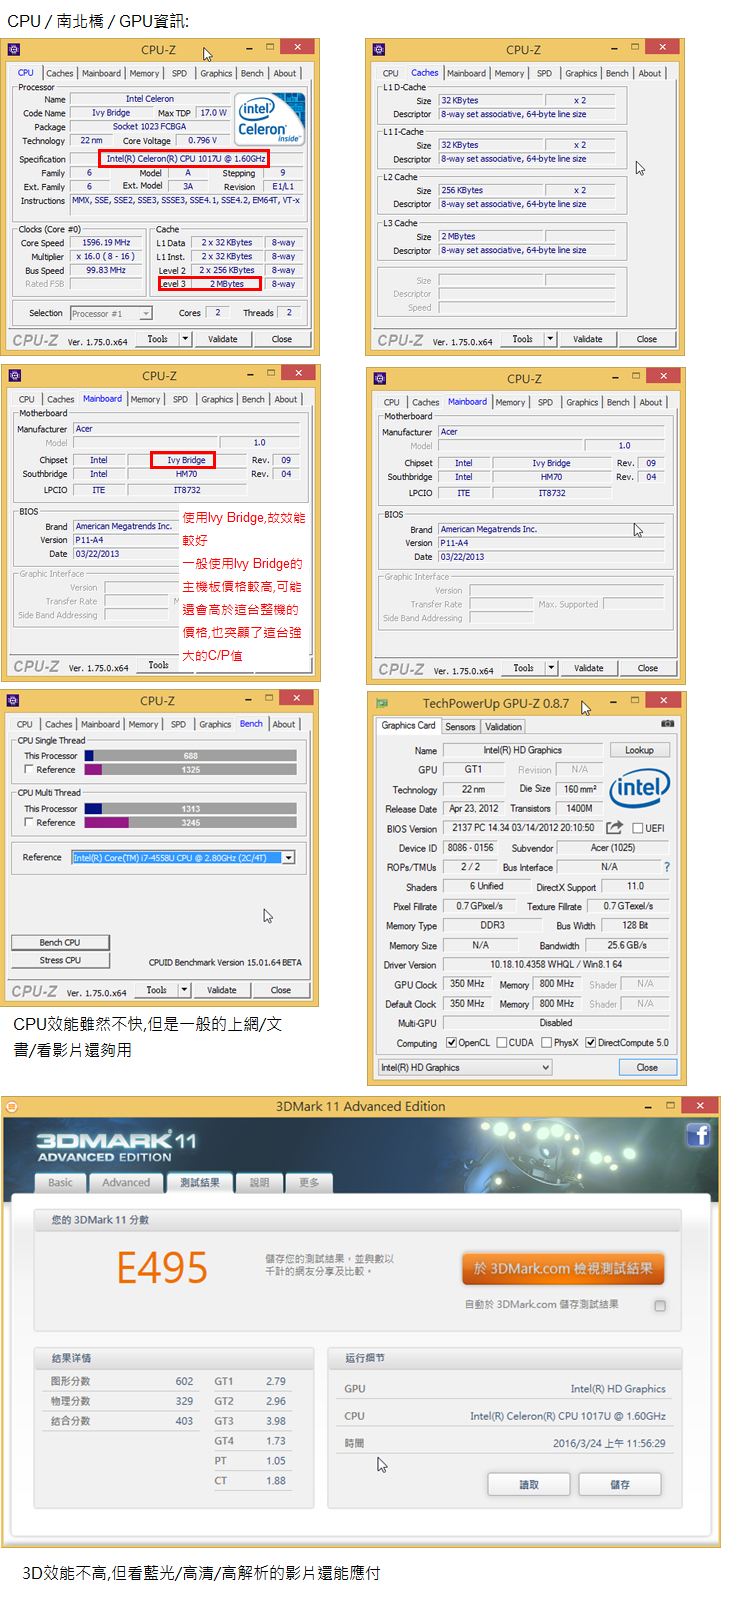Click Close in the CPU-Z Bench window
Image resolution: width=750 pixels, height=1600 pixels.
pyautogui.click(x=281, y=990)
